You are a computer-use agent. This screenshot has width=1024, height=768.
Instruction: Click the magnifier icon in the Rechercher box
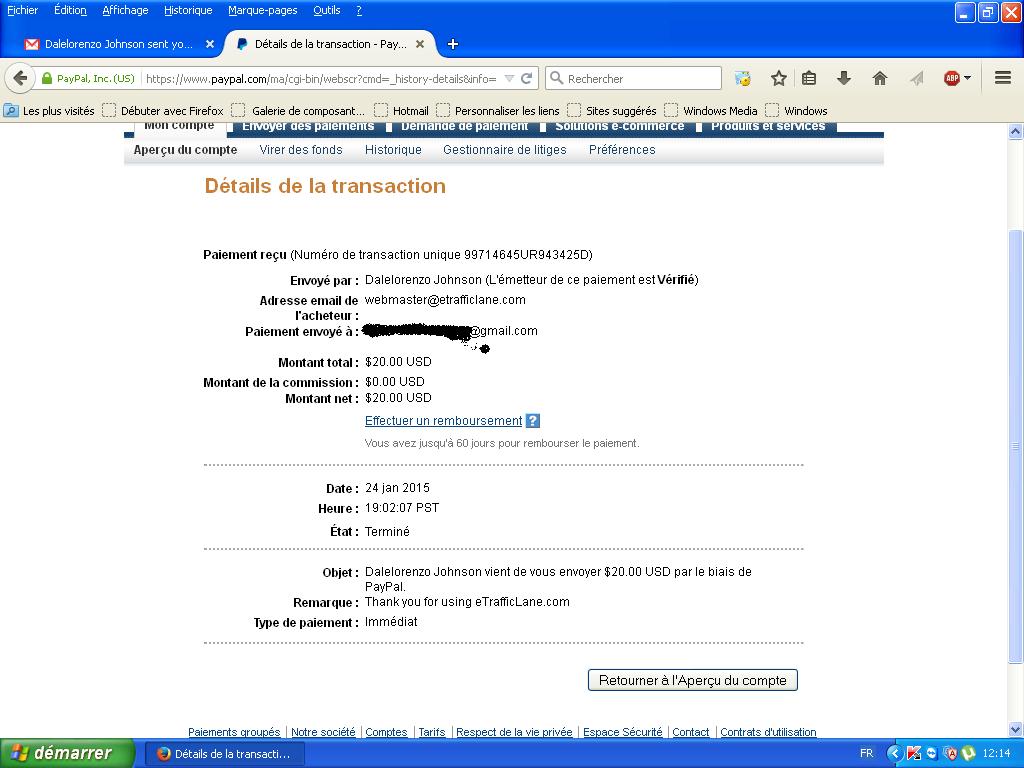tap(556, 78)
